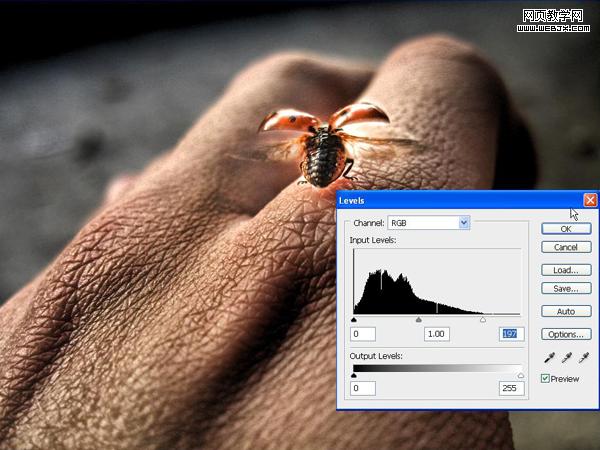Click OK in Levels dialog
Viewport: 600px width, 450px height.
[x=566, y=229]
